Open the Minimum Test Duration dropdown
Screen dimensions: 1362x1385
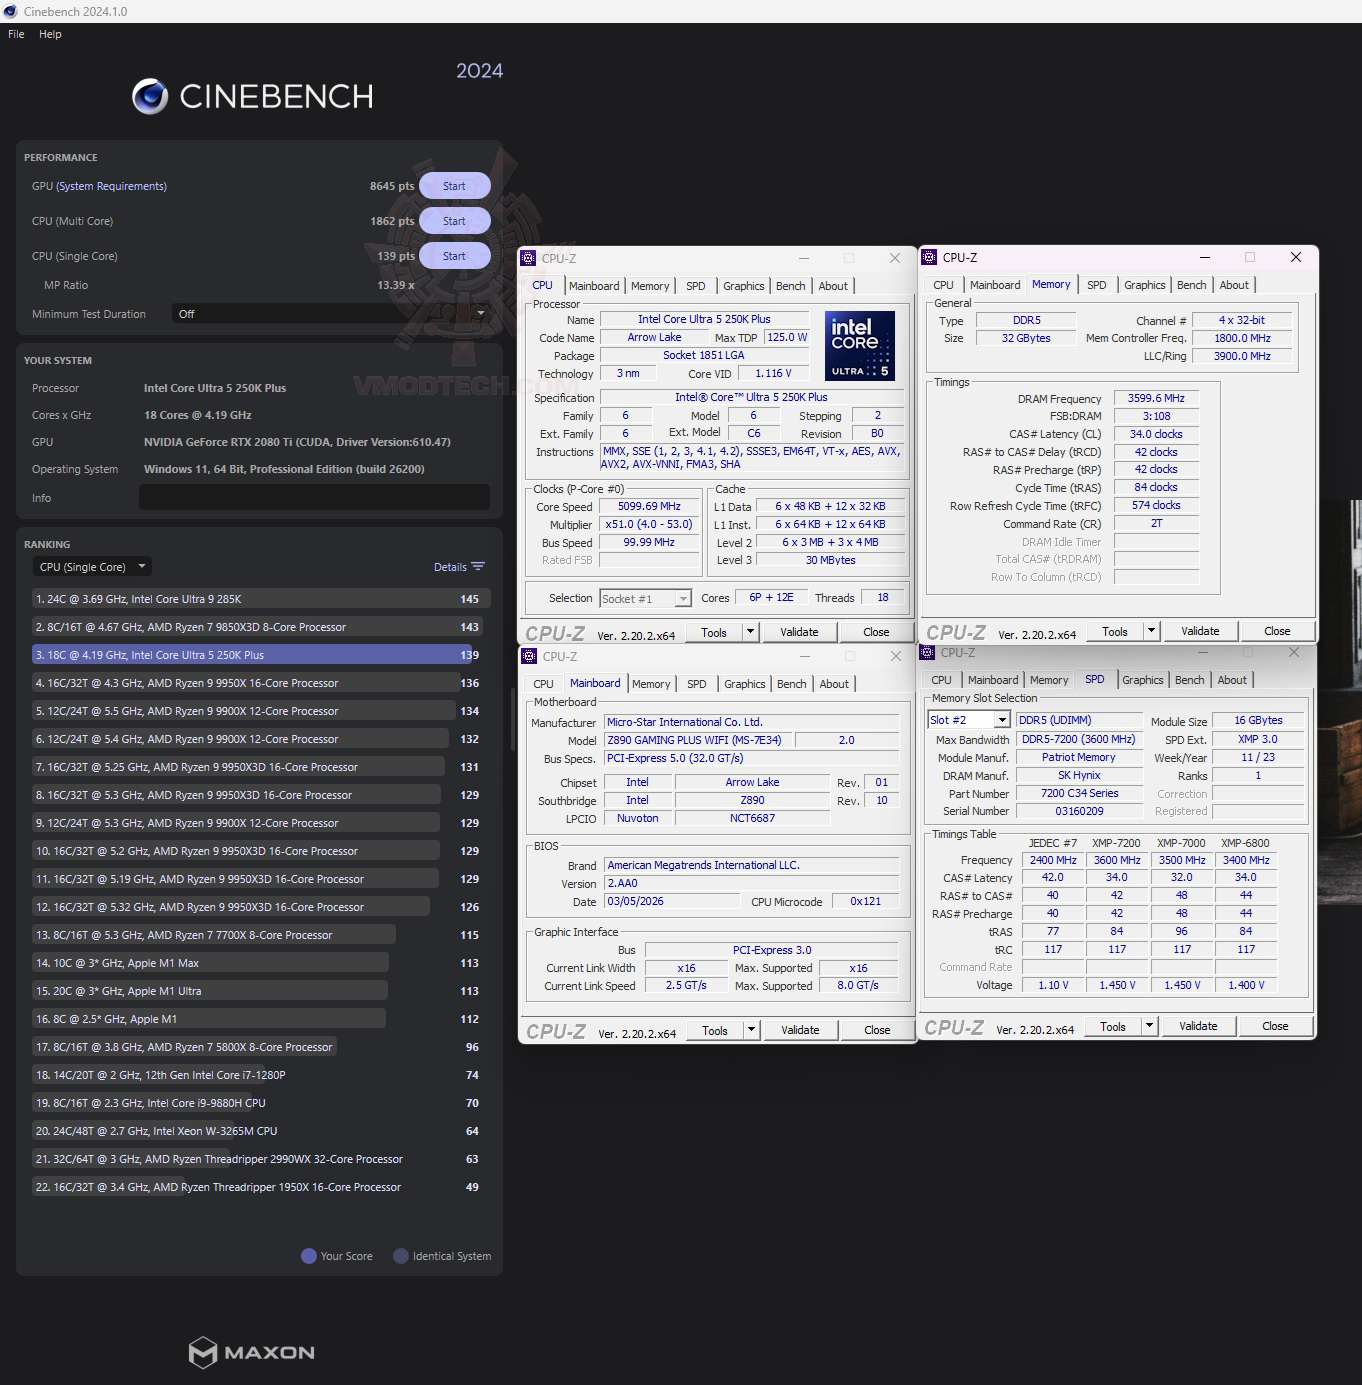(x=331, y=314)
